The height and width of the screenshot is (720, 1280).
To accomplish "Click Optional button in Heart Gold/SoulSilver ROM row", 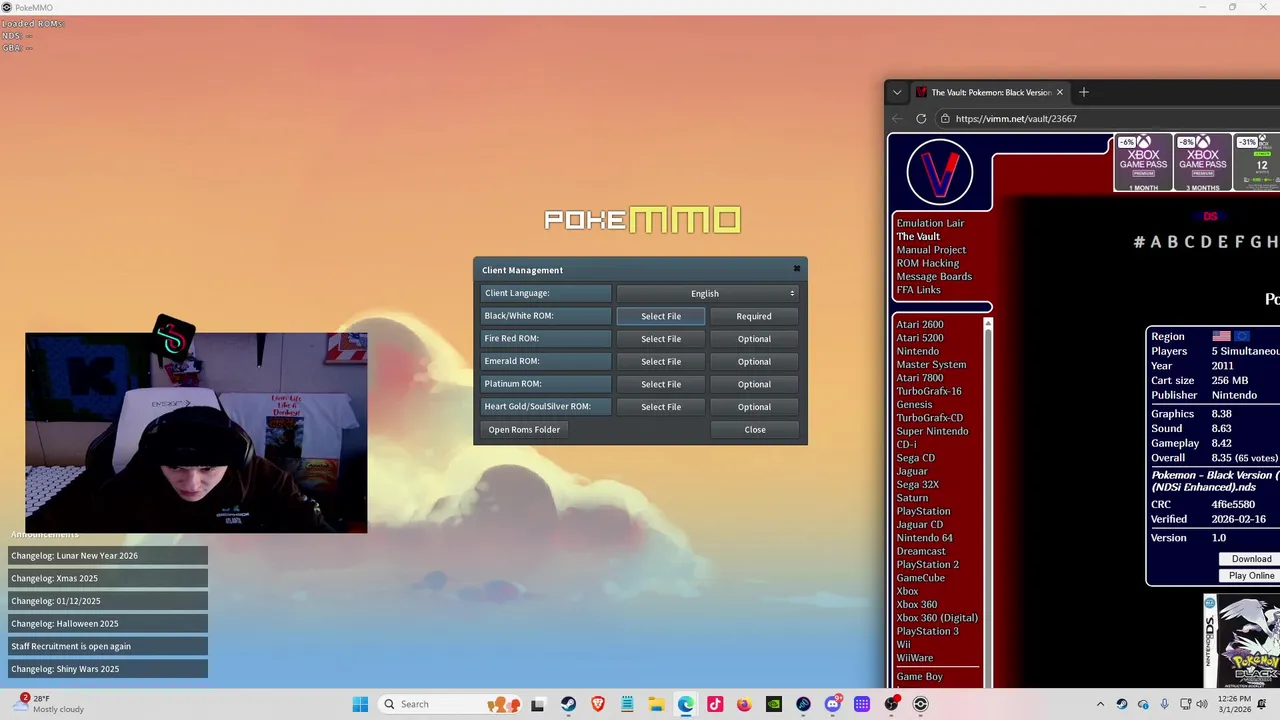I will [754, 407].
